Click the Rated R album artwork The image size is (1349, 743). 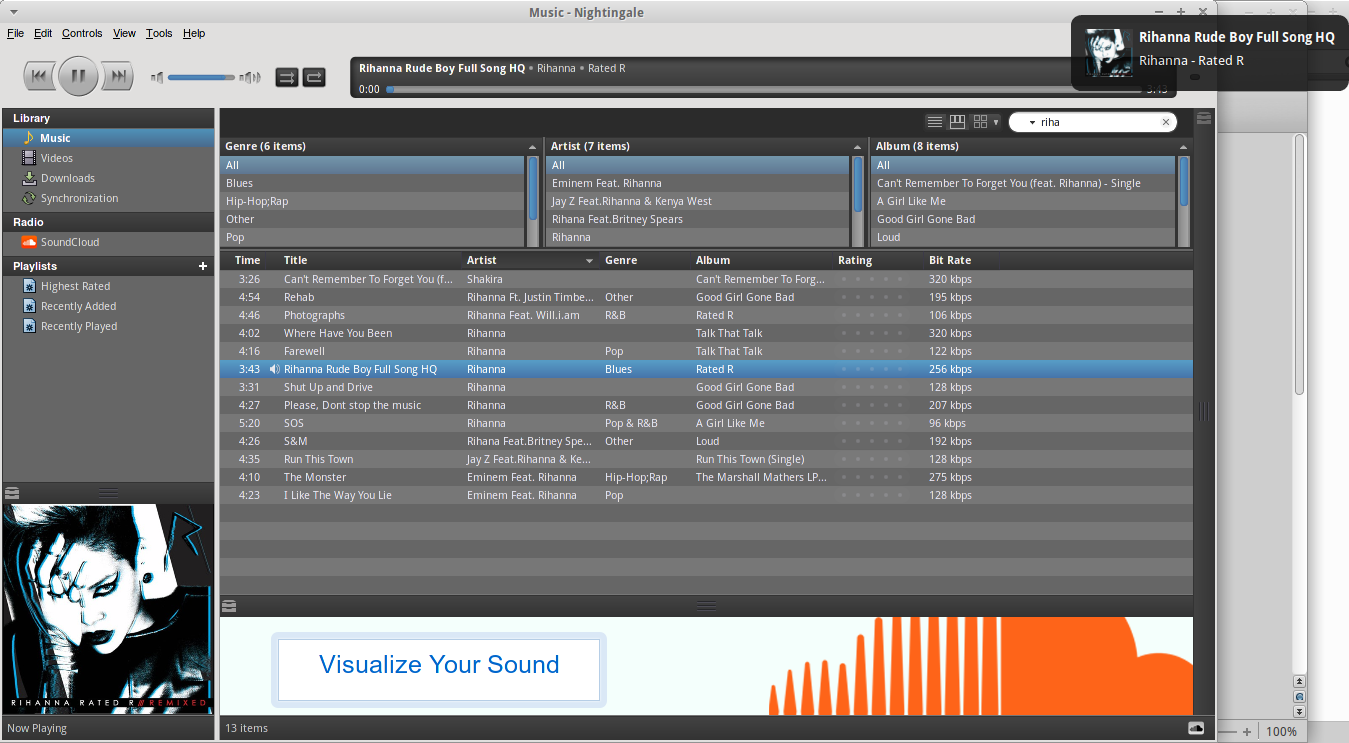(x=108, y=609)
